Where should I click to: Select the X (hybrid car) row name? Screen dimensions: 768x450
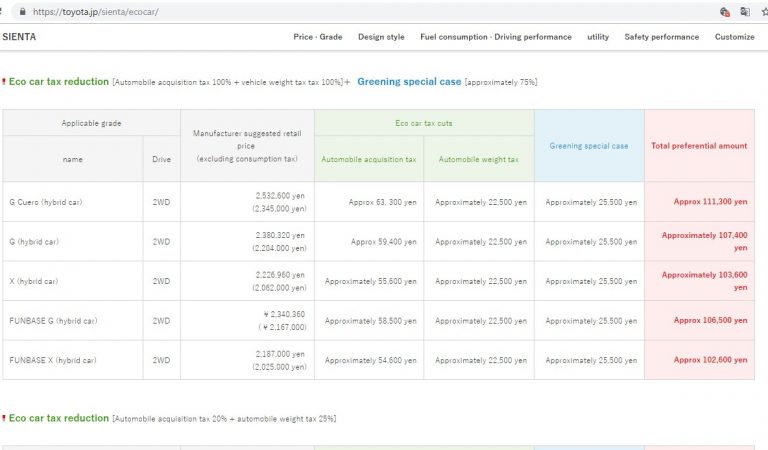[33, 281]
